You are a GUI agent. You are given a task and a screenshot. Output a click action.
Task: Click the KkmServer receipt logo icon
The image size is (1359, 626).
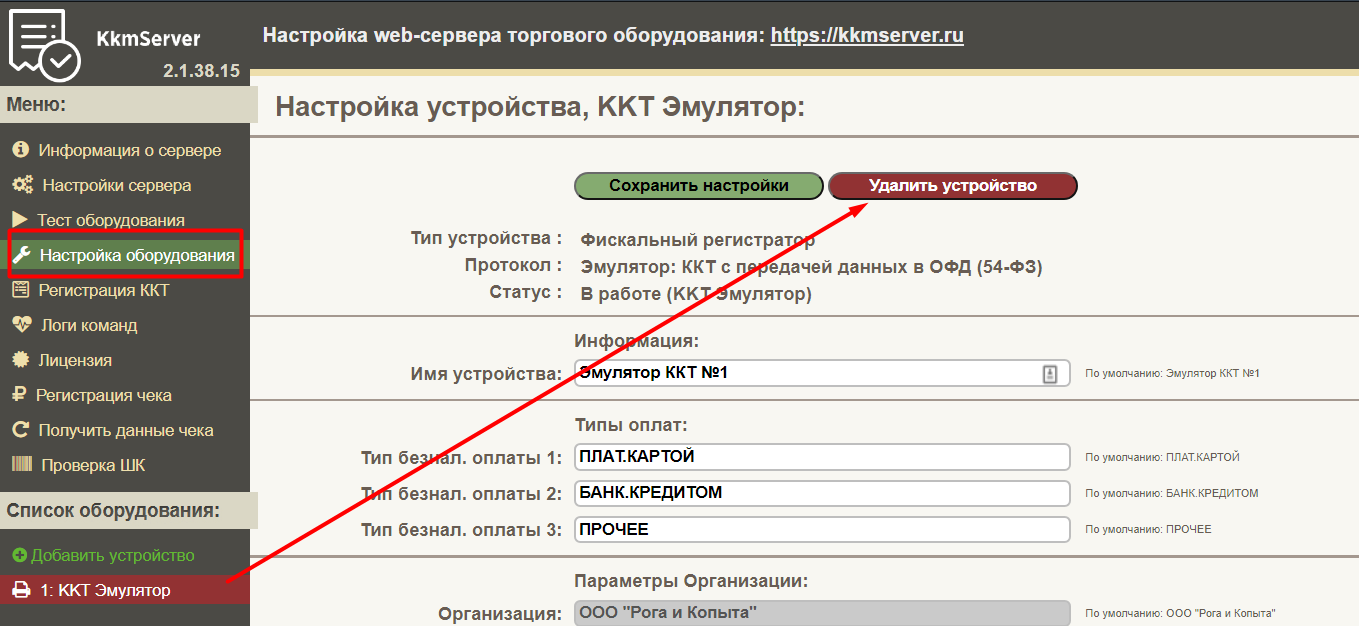[x=44, y=46]
